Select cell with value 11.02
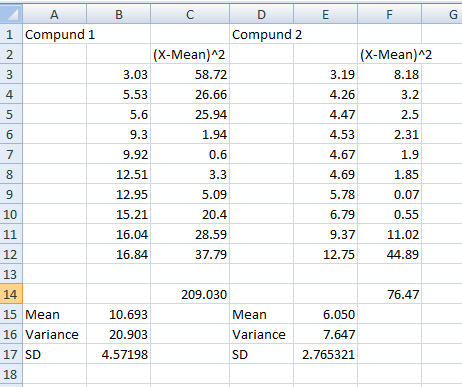Screen dimensions: 462x387 click(390, 234)
